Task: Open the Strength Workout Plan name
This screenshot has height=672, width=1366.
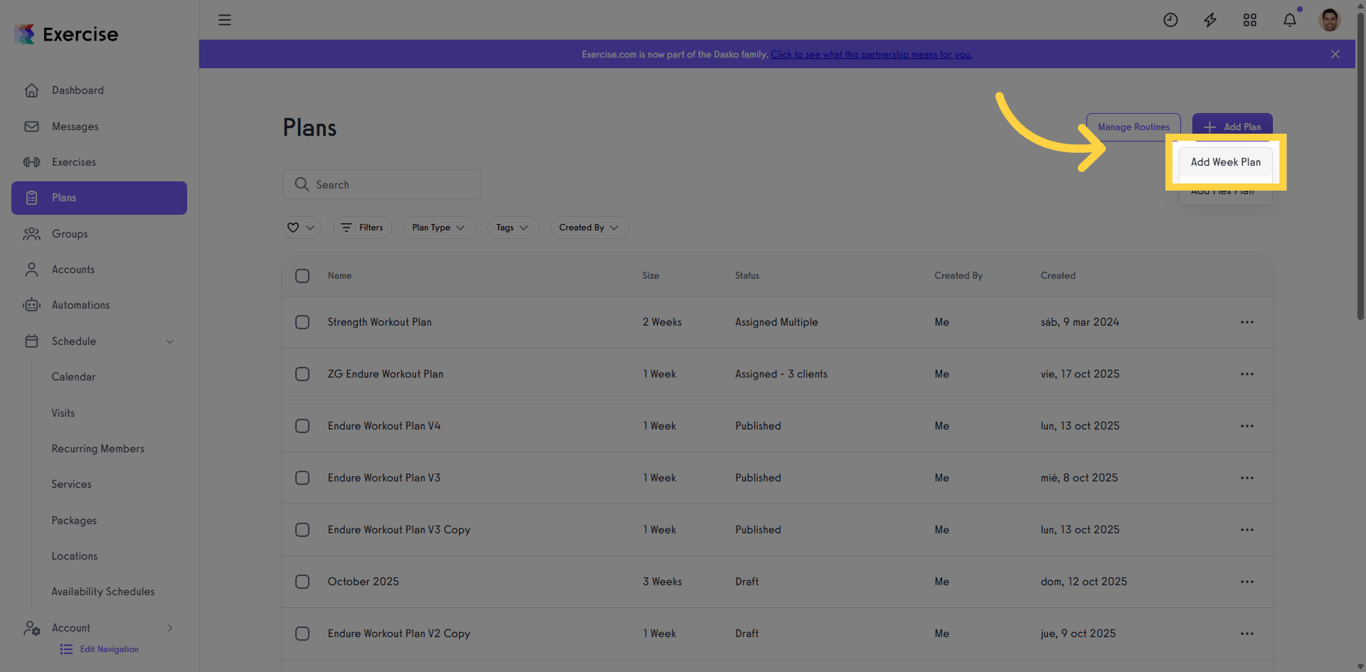Action: click(x=380, y=322)
